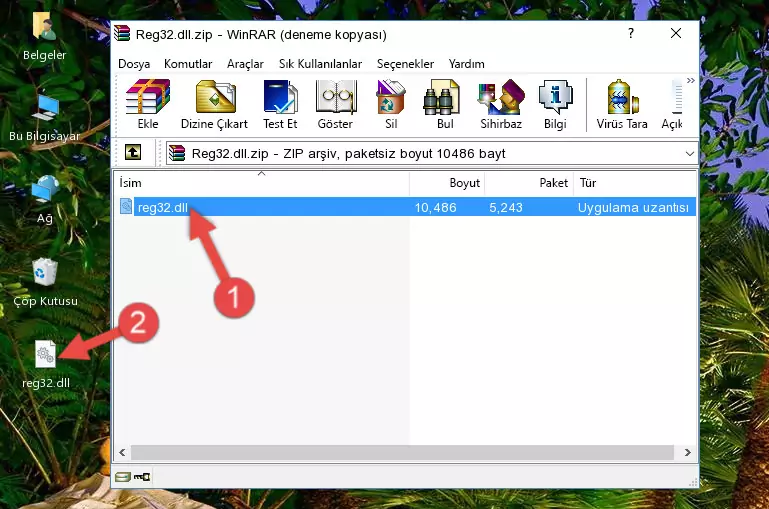Click the horizontal scrollbar track

(402, 452)
